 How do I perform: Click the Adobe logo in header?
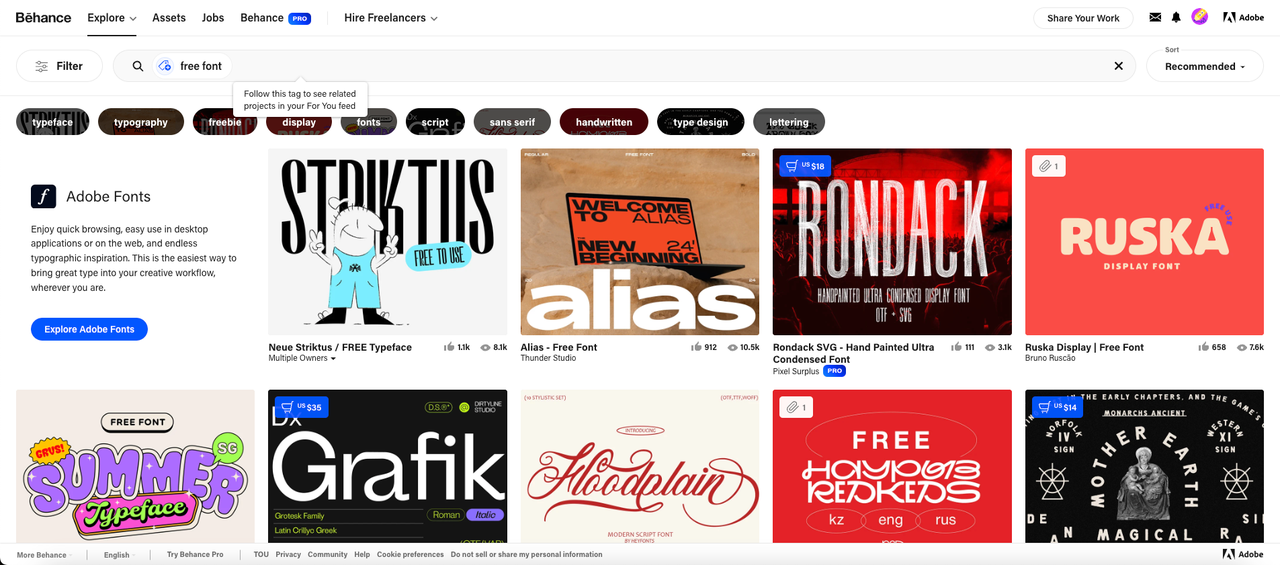pyautogui.click(x=1244, y=17)
